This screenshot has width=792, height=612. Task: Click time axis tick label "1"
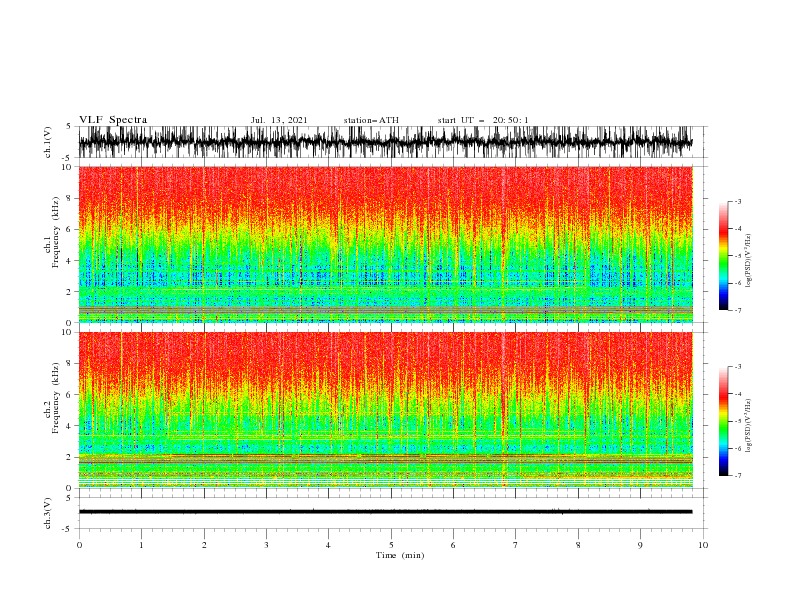point(141,545)
